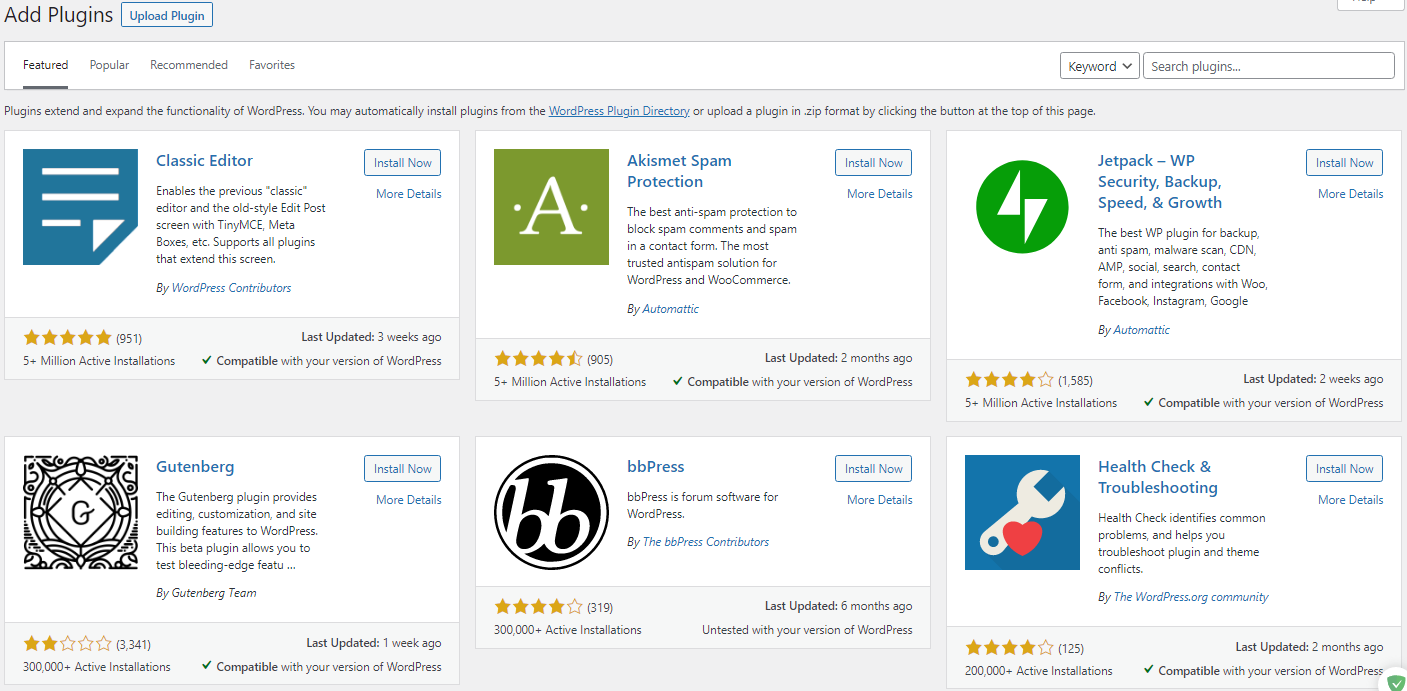Click the Gutenberg ornate 'G' plugin icon

point(80,513)
